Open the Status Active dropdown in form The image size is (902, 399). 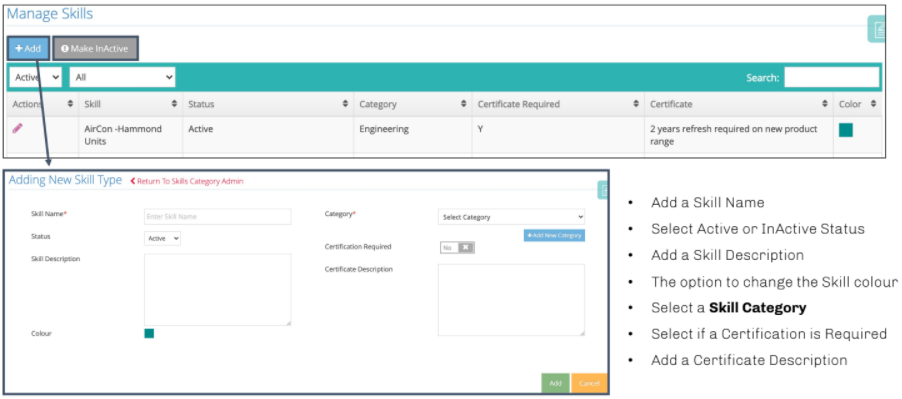(162, 238)
